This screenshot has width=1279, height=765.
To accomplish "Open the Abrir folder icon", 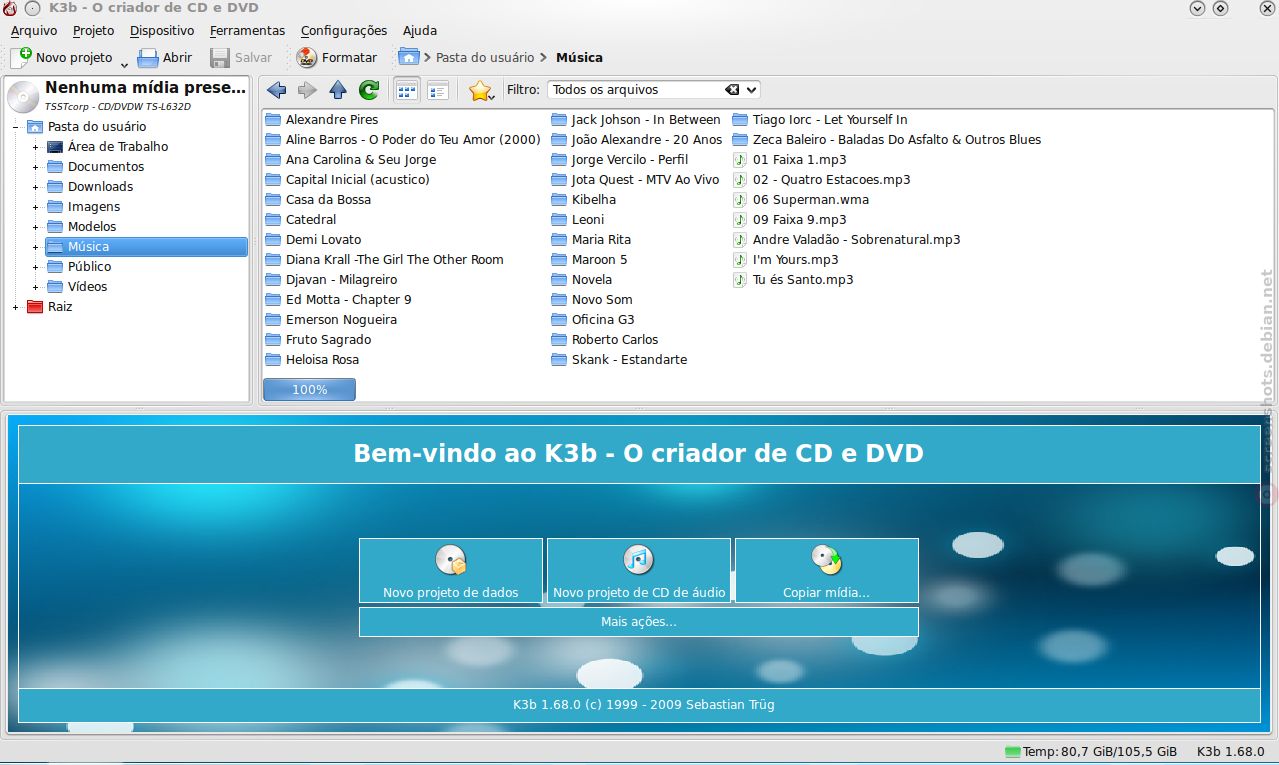I will (x=148, y=57).
